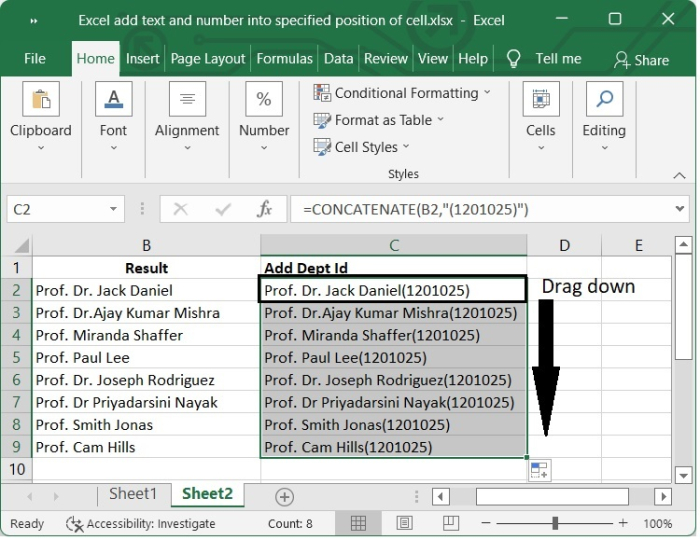700x540 pixels.
Task: Click the Select All corner triangle
Action: click(x=21, y=245)
